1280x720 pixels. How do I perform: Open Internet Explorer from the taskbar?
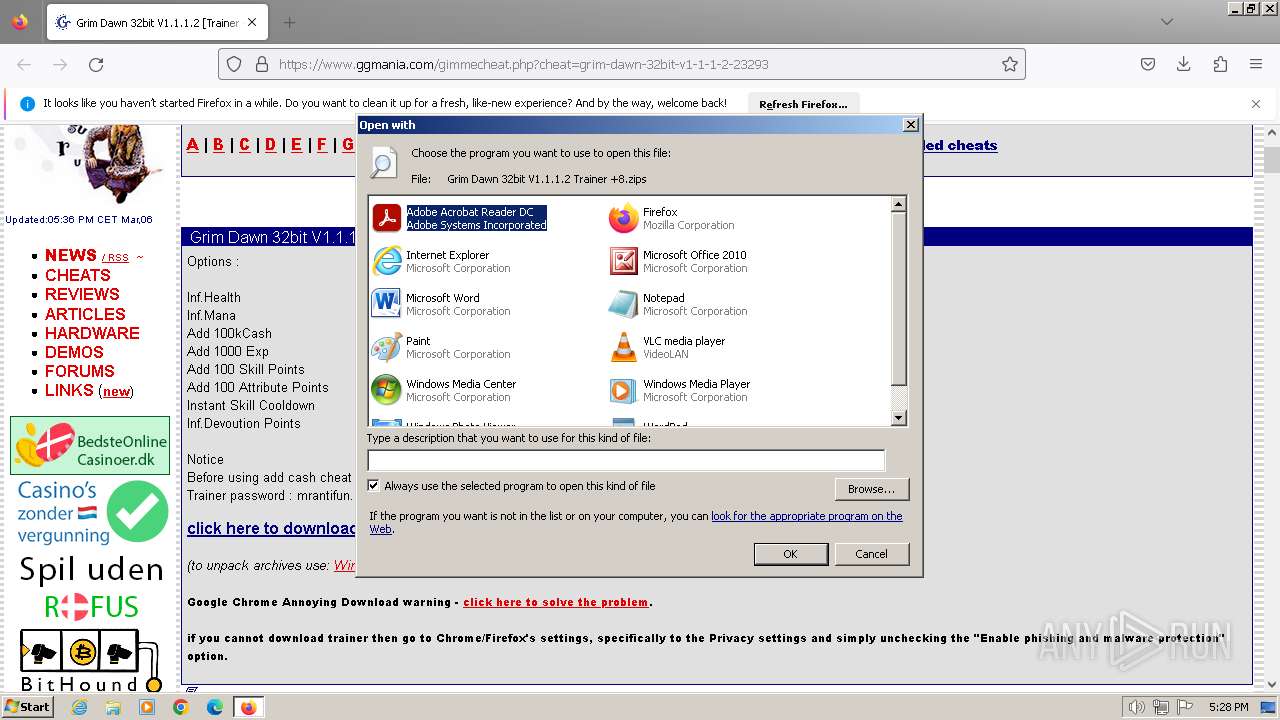pyautogui.click(x=79, y=707)
